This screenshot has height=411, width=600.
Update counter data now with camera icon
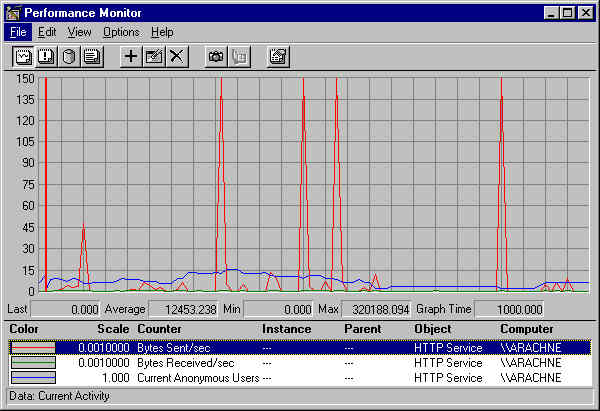(x=215, y=56)
